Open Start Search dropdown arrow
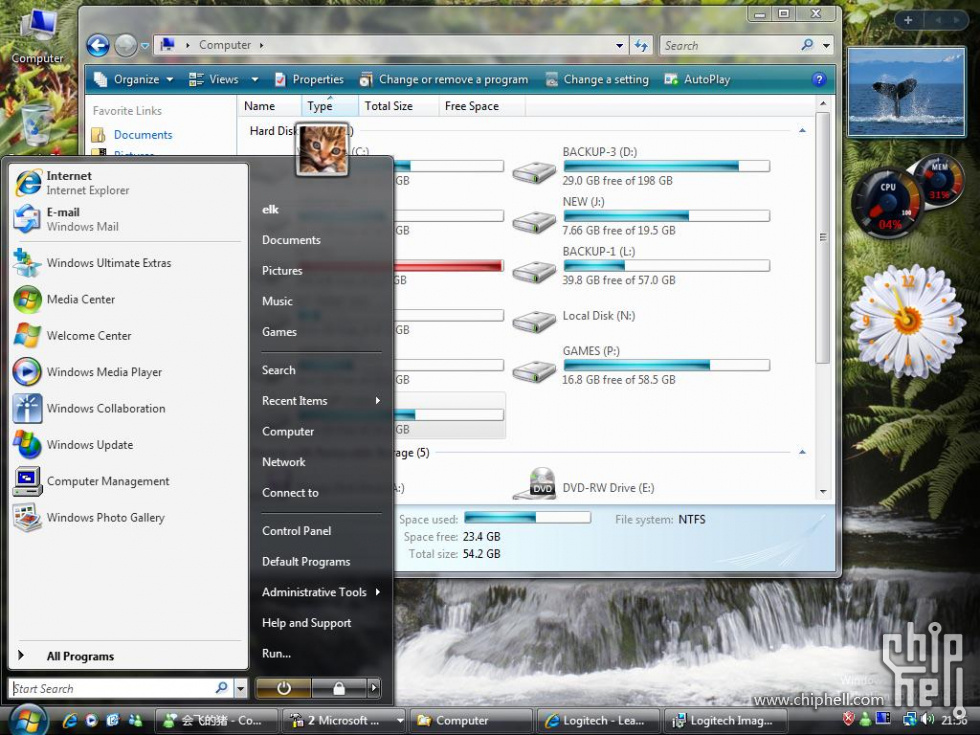 tap(241, 688)
